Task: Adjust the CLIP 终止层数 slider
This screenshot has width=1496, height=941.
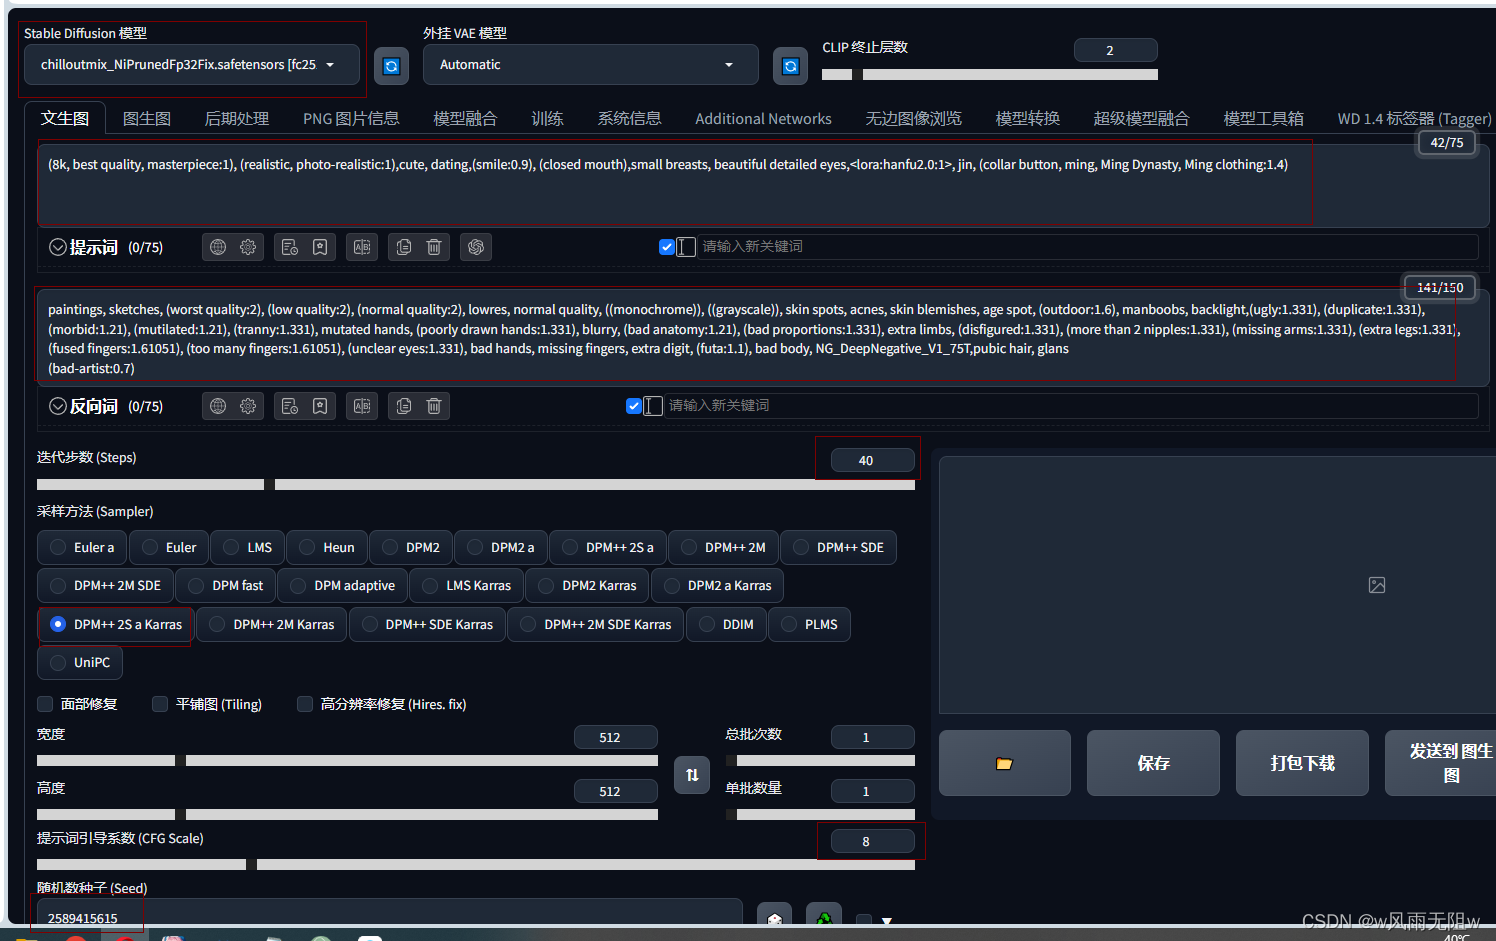Action: [x=990, y=74]
